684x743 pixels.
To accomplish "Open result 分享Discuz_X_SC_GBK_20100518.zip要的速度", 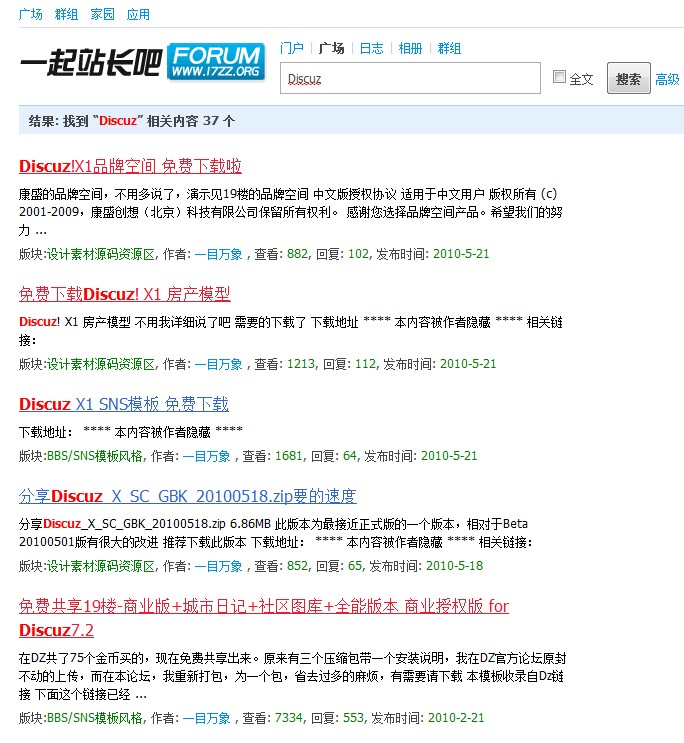I will (x=188, y=496).
